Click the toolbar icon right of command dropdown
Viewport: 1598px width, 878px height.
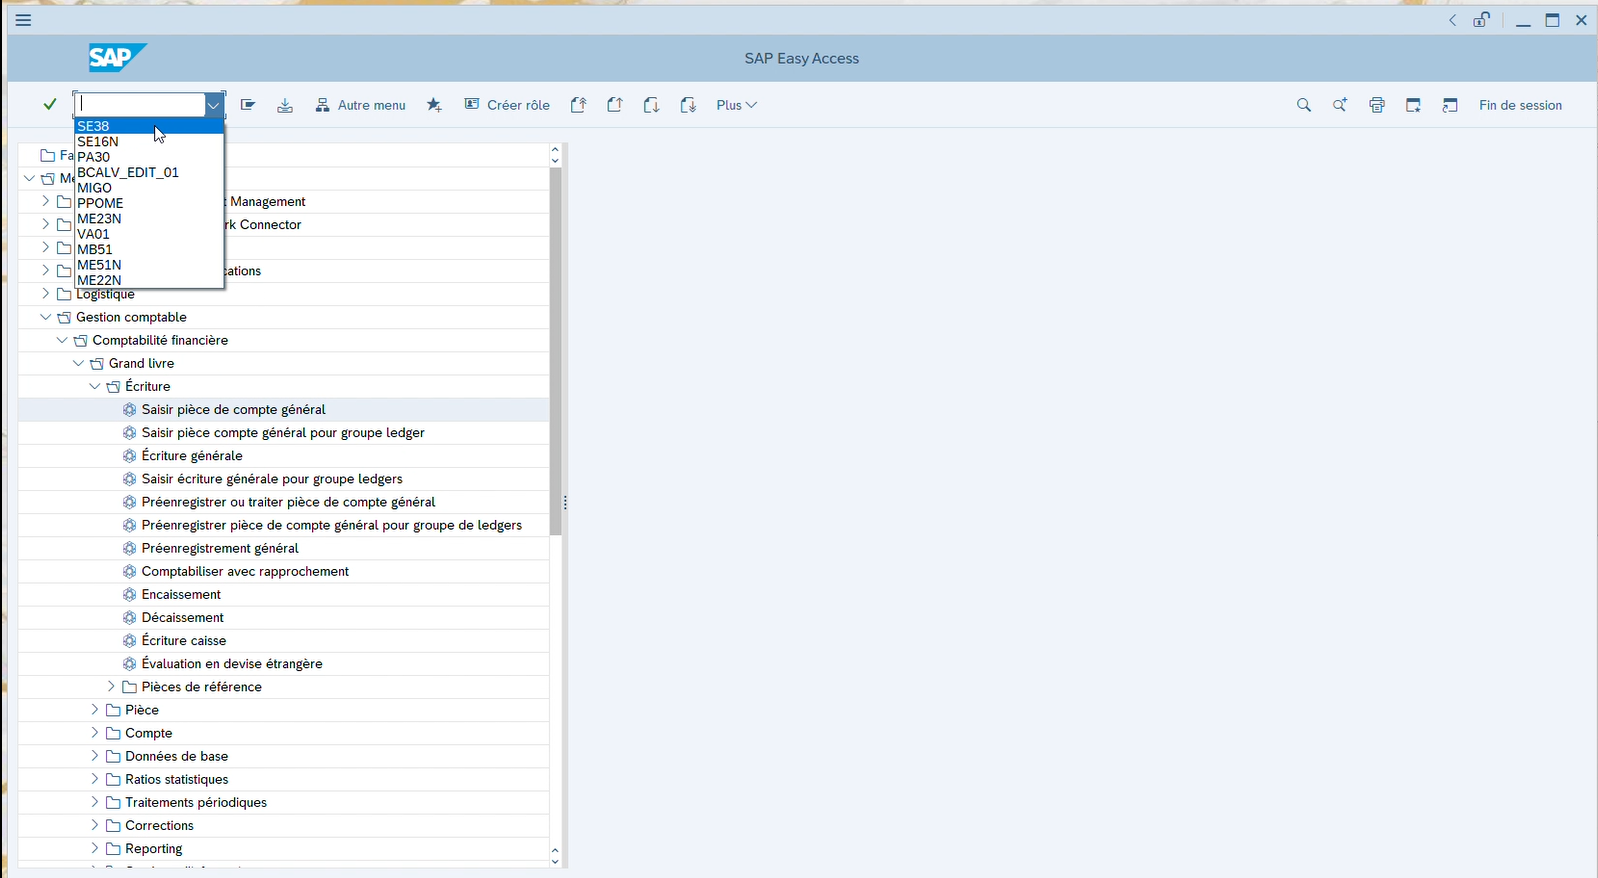[248, 105]
